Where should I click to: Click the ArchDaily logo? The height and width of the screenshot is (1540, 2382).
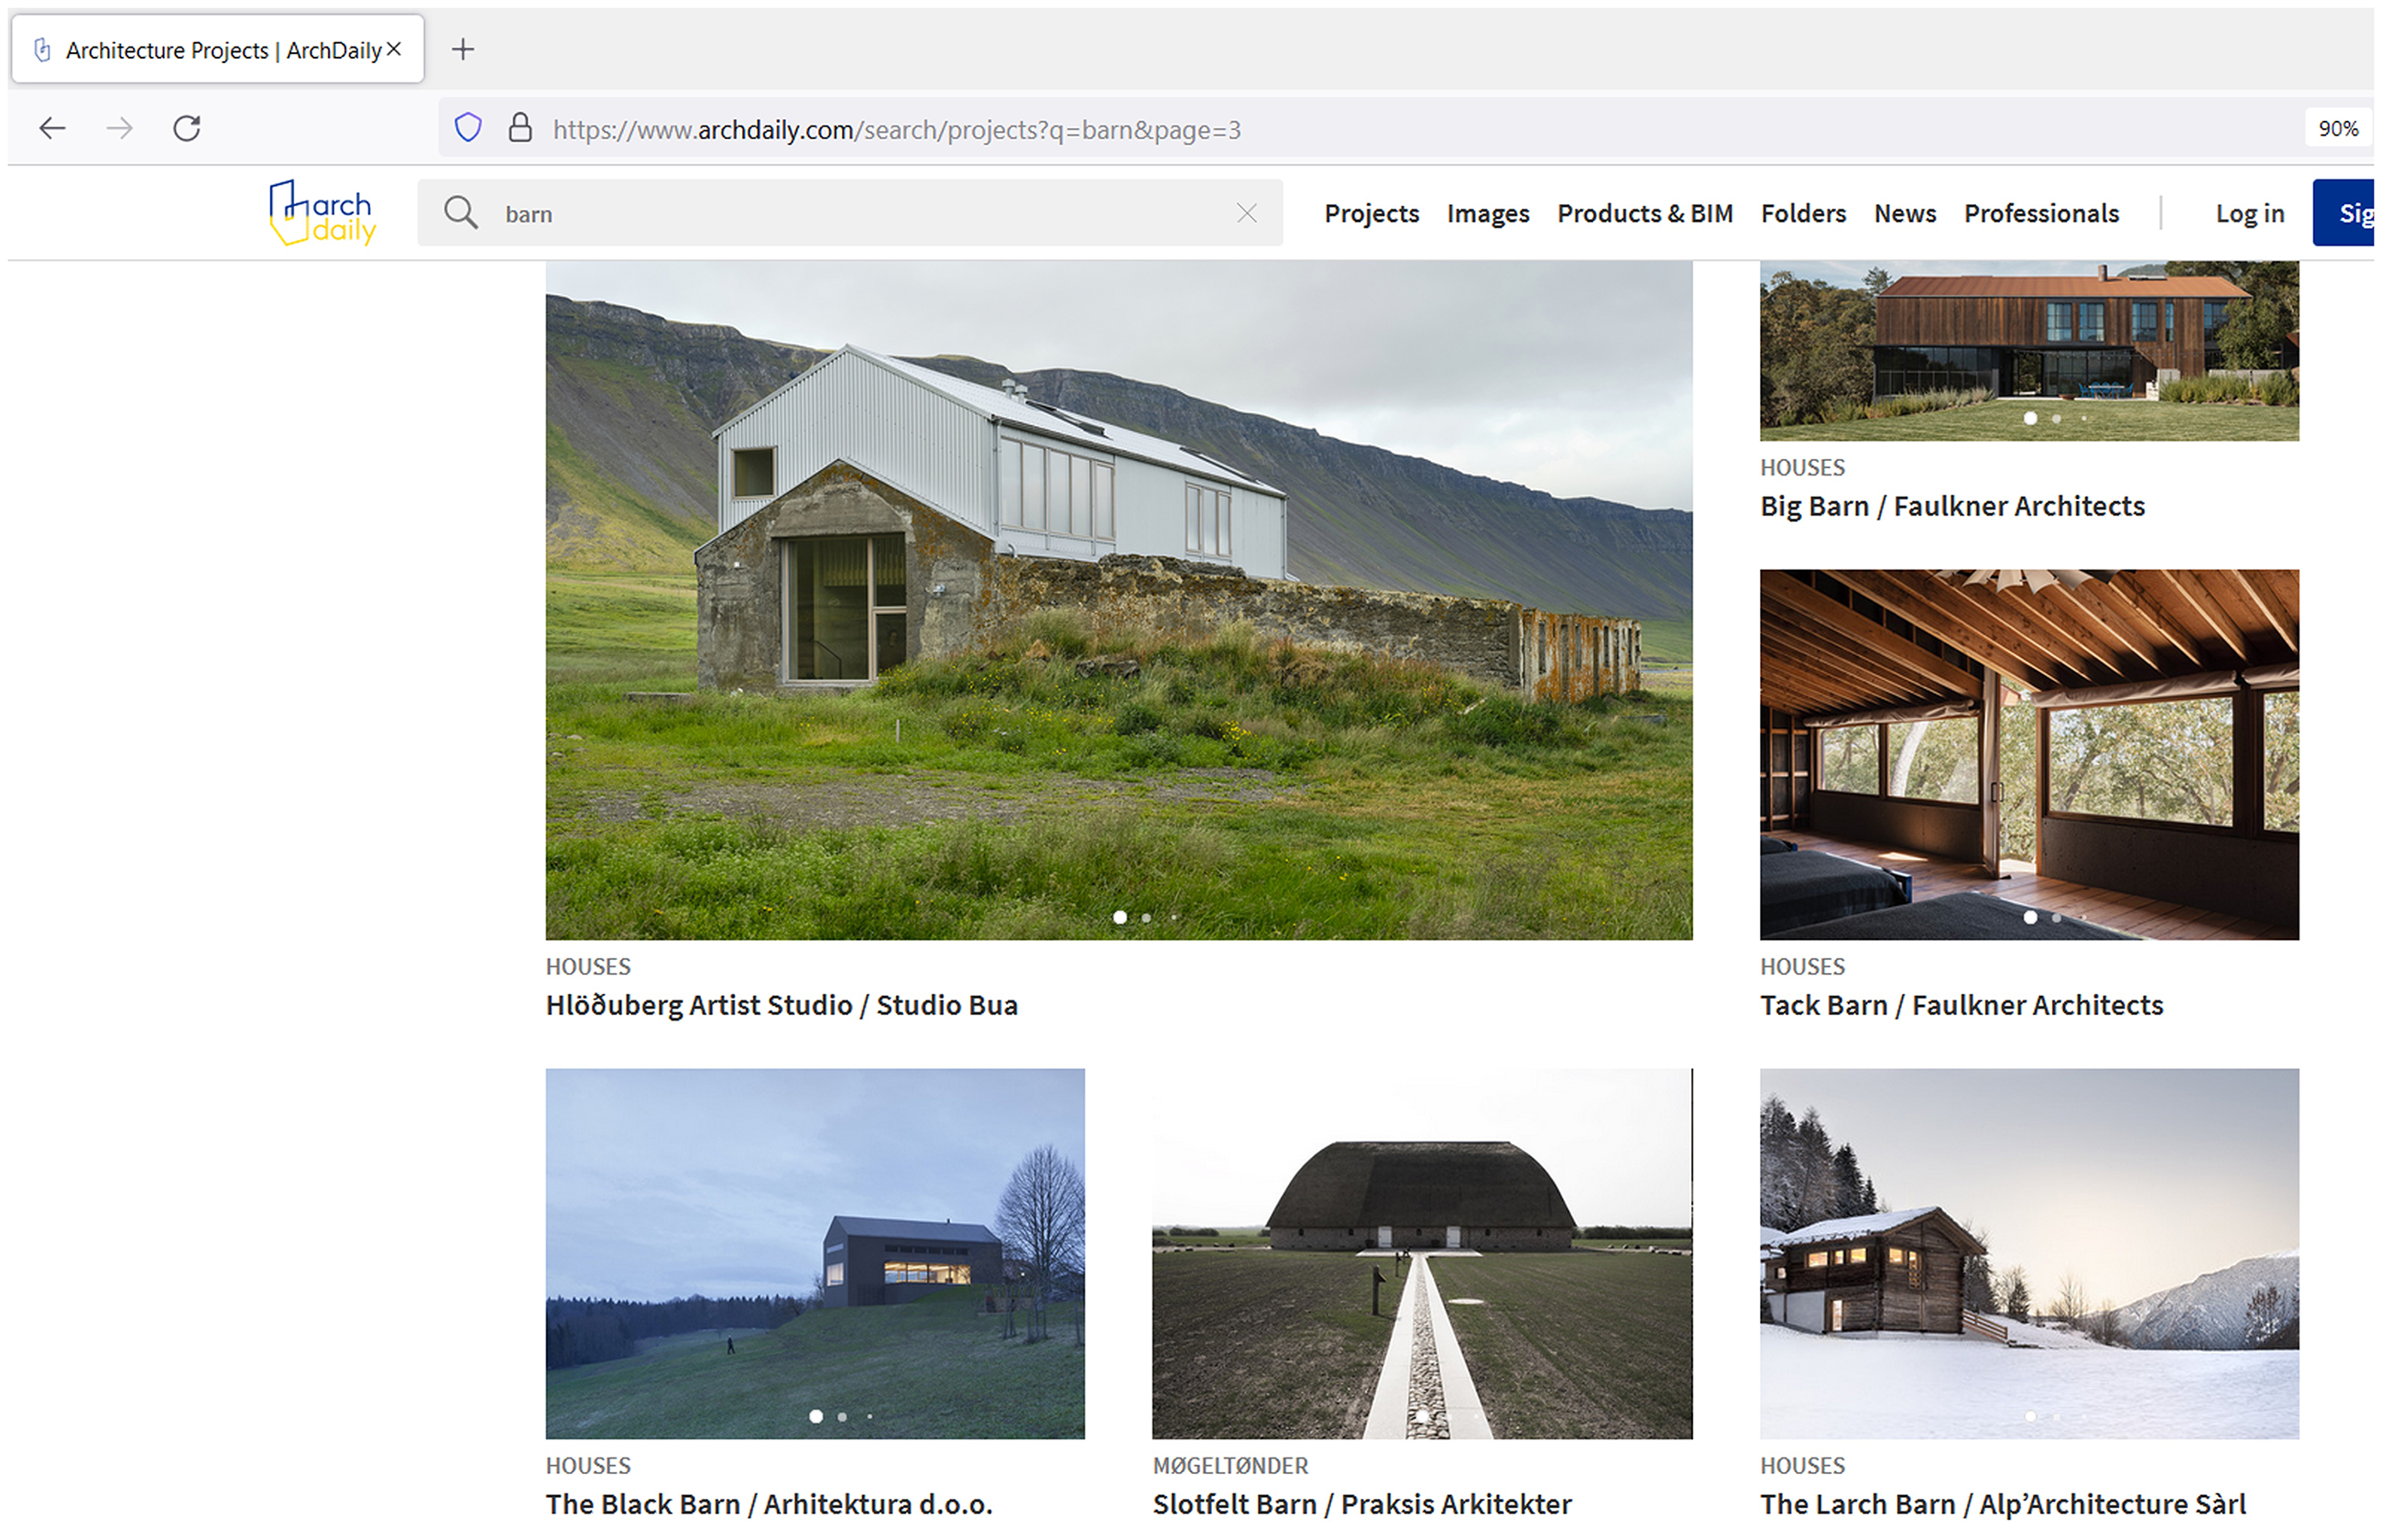[x=322, y=212]
